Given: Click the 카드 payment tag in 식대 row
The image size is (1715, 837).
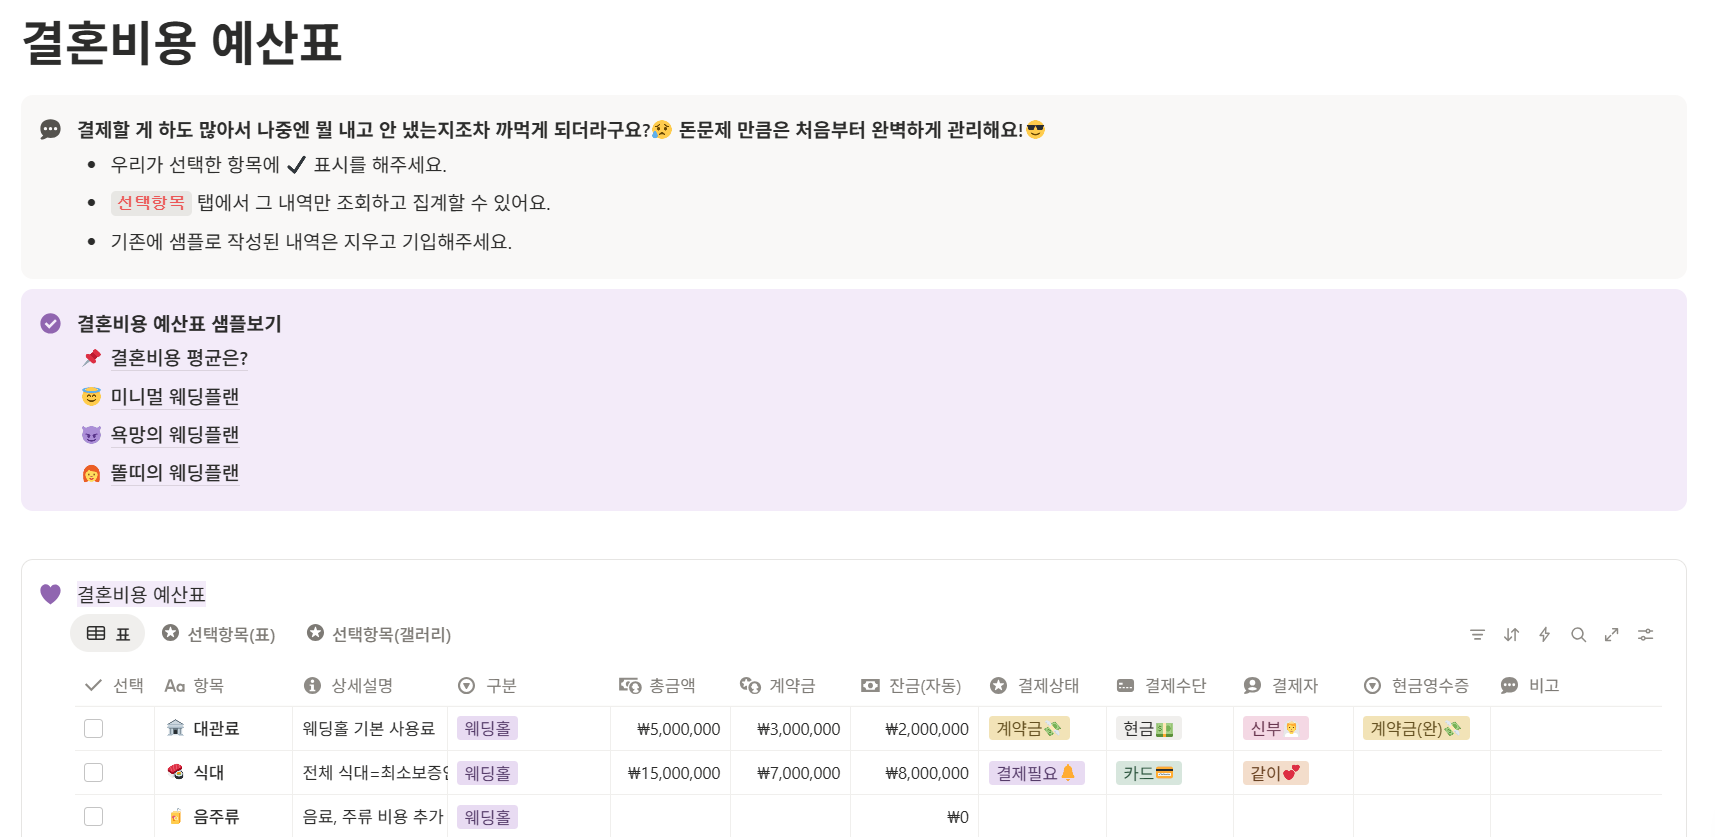Looking at the screenshot, I should pyautogui.click(x=1148, y=772).
